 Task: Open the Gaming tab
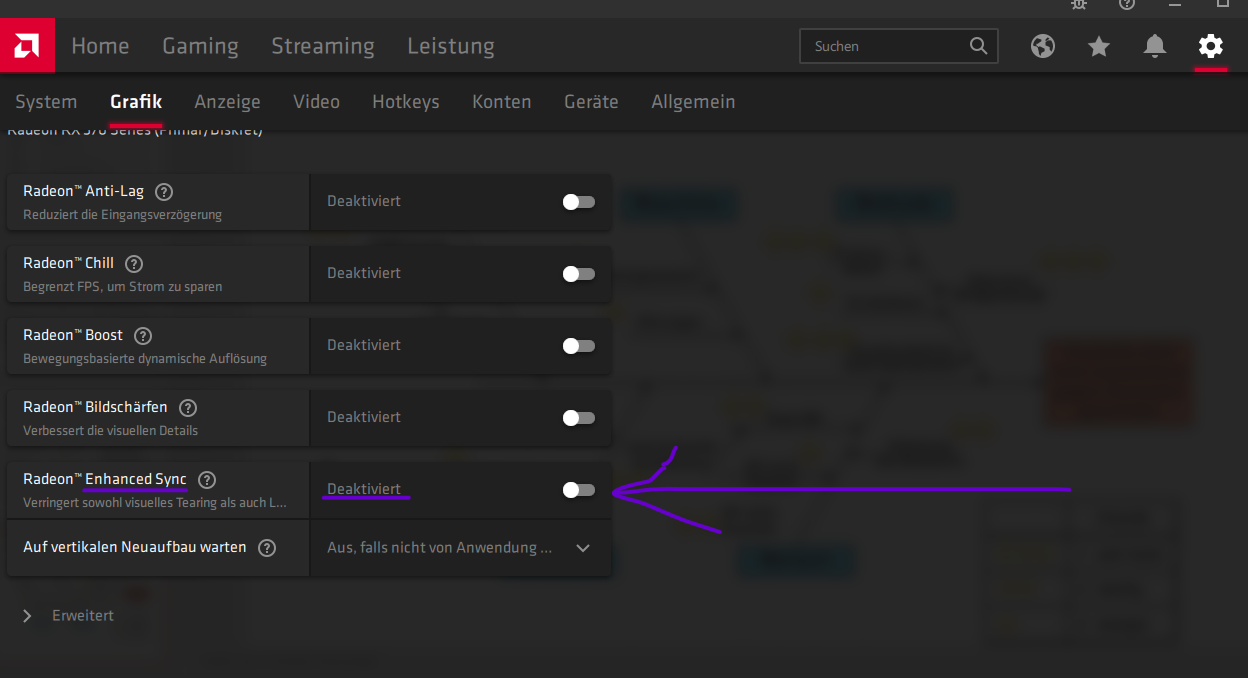point(200,46)
